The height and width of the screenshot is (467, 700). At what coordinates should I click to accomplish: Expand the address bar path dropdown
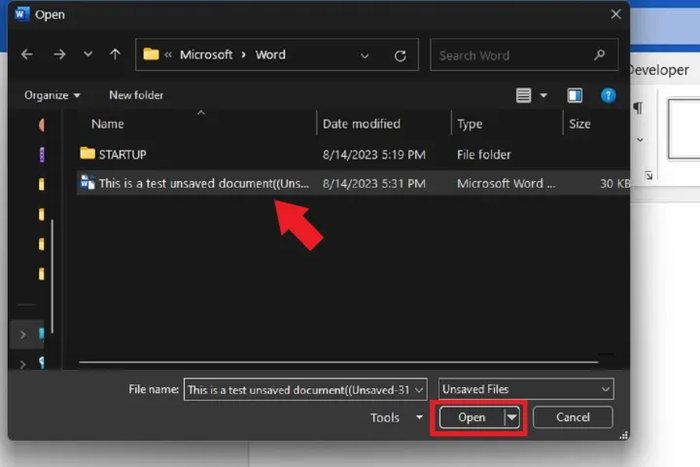pos(366,55)
